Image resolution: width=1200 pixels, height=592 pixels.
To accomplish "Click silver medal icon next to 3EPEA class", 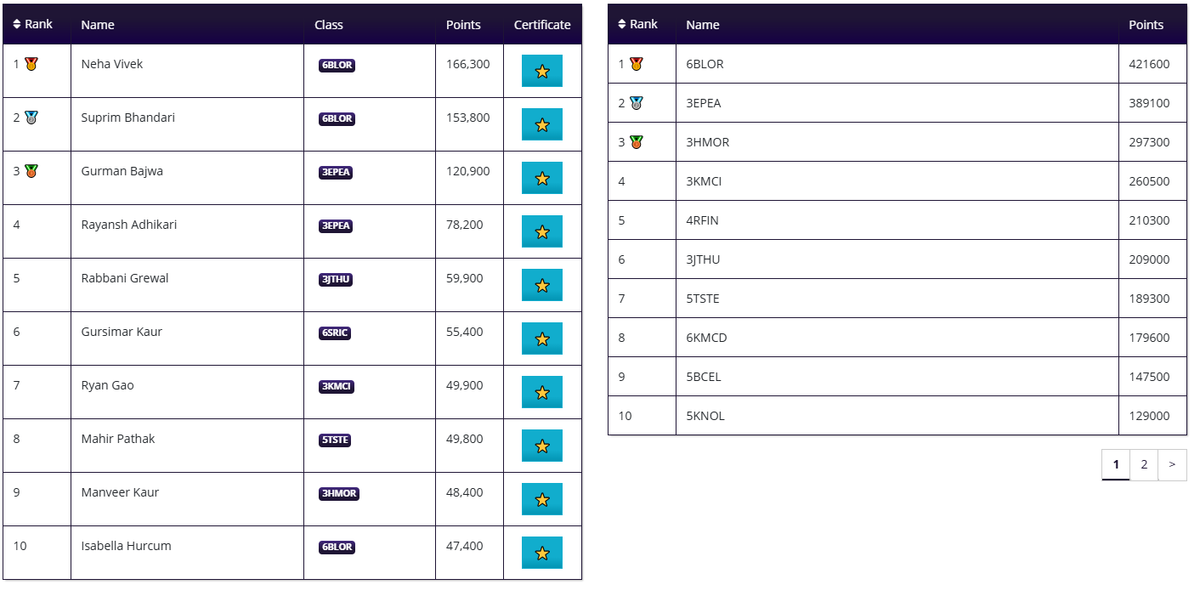I will coord(636,103).
